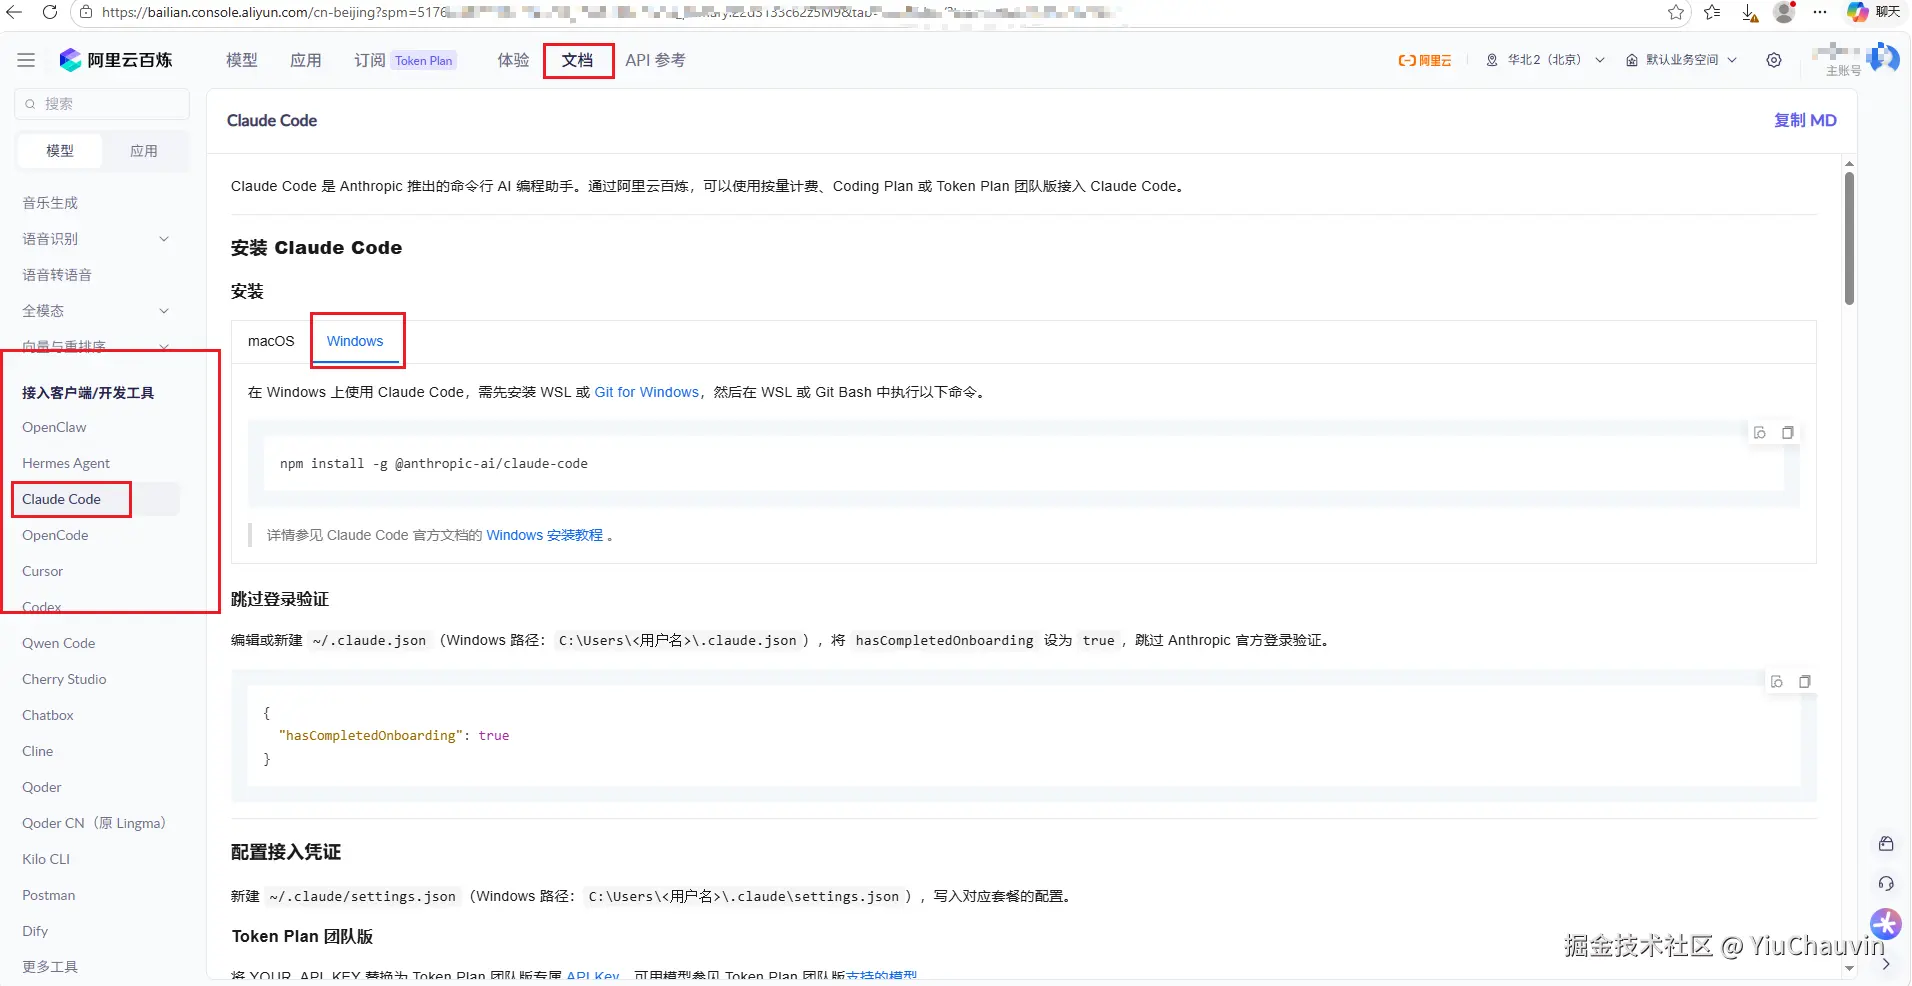Click the left icon above the hasCompletedOnboarding JSON block
This screenshot has width=1912, height=986.
point(1777,682)
